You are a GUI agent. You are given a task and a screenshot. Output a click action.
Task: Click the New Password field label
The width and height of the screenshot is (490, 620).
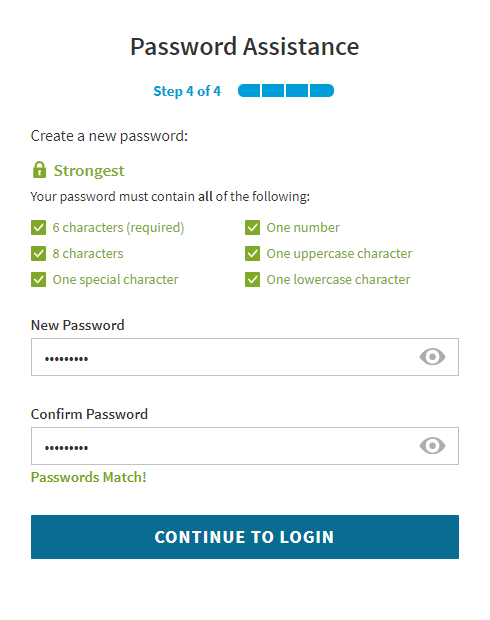pos(78,325)
